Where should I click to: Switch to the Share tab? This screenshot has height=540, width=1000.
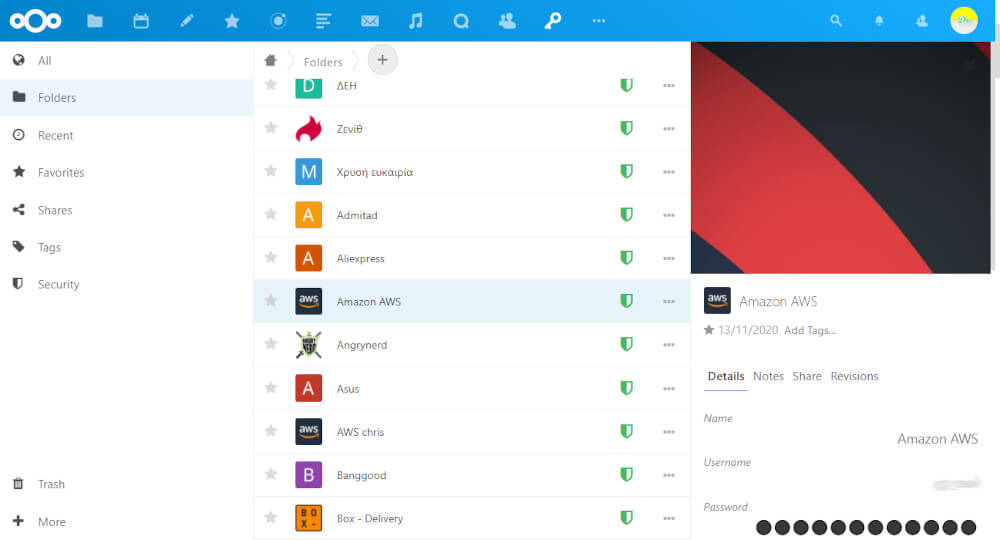pyautogui.click(x=807, y=376)
